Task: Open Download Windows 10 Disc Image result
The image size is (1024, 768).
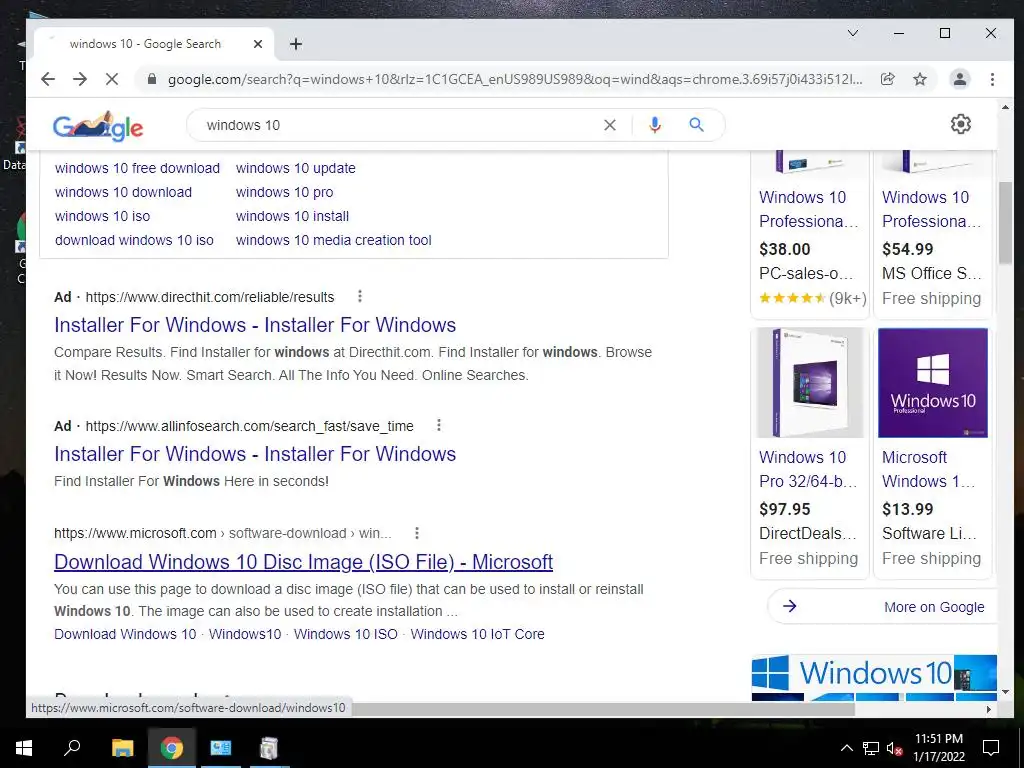Action: (x=304, y=562)
